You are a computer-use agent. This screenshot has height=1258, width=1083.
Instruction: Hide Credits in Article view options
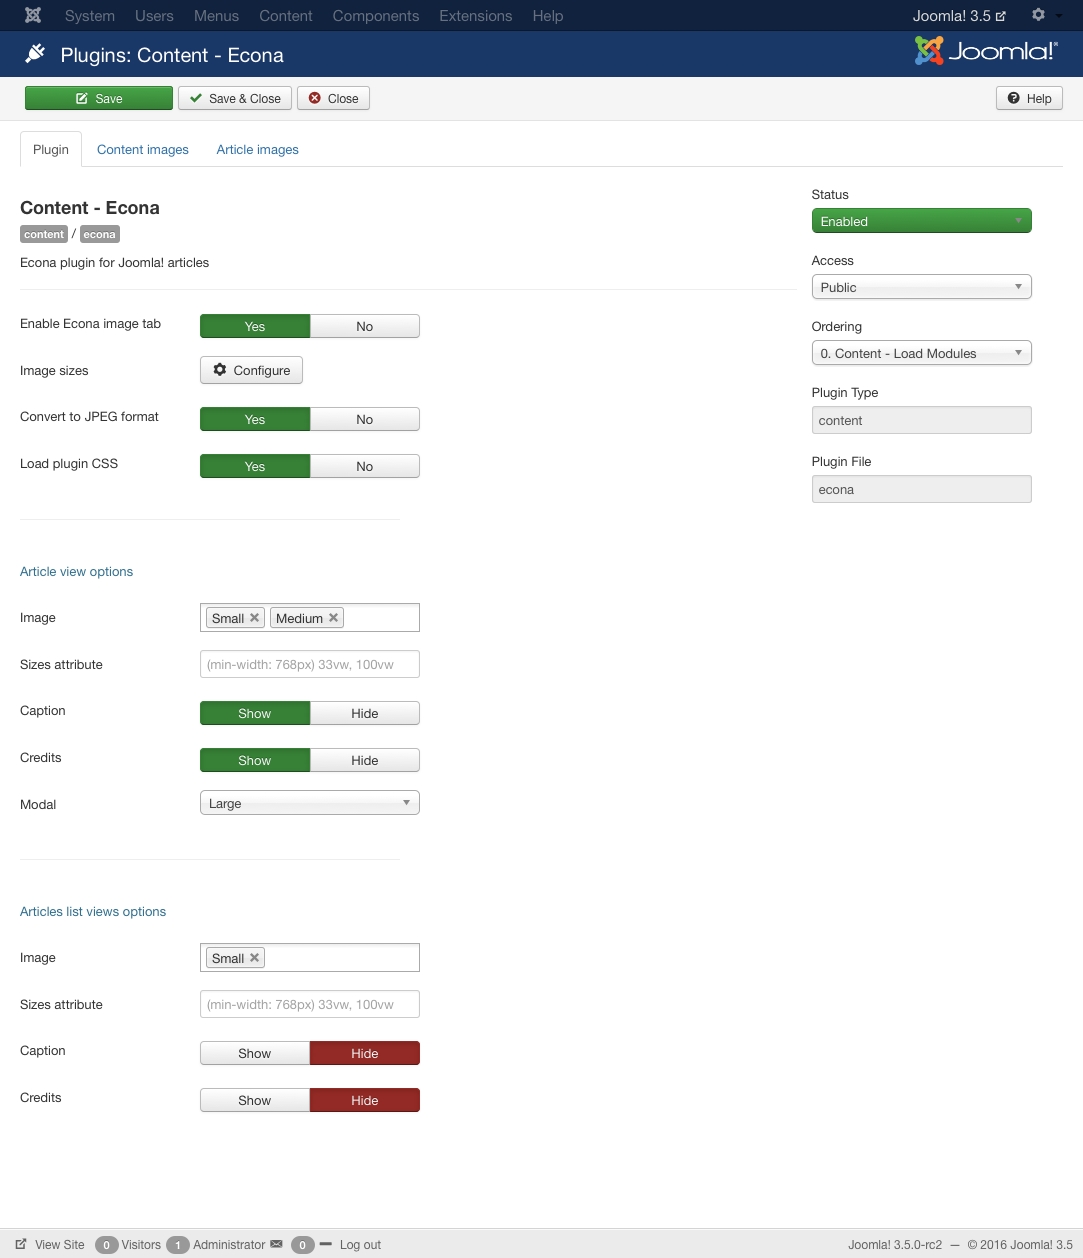point(365,761)
